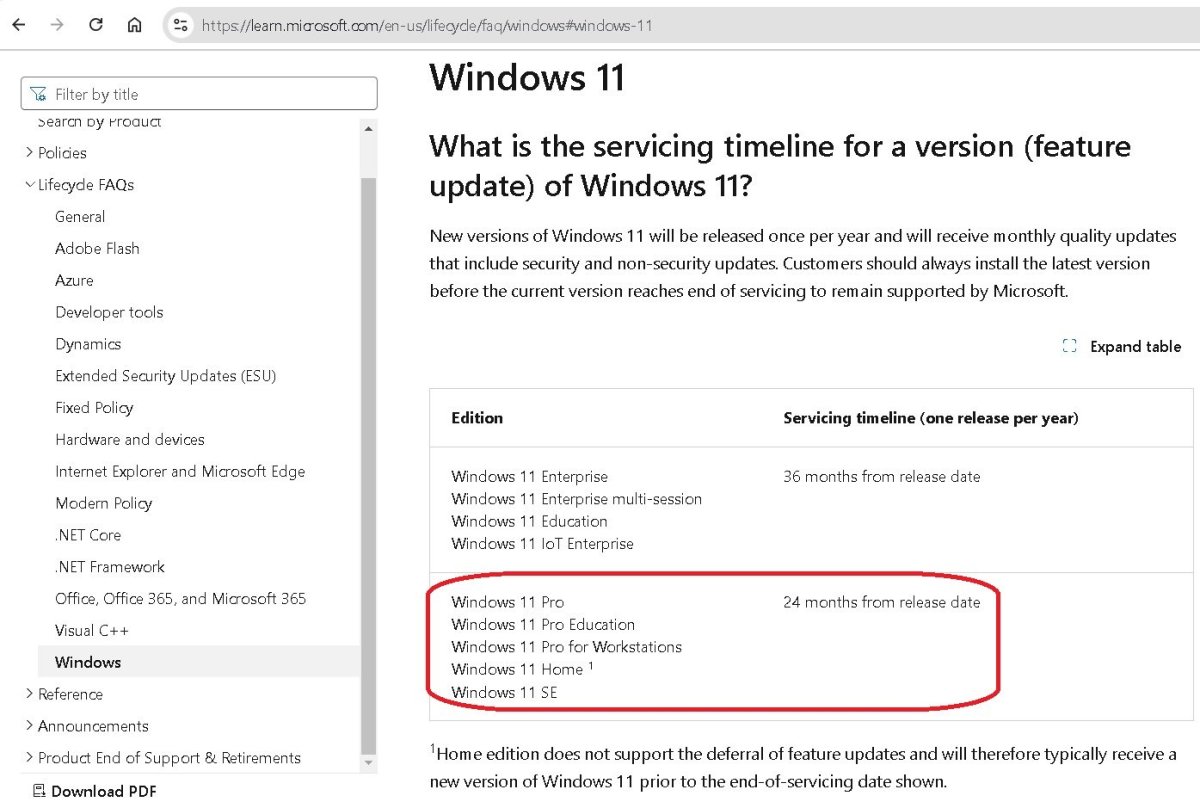Expand the Reference section

(29, 694)
